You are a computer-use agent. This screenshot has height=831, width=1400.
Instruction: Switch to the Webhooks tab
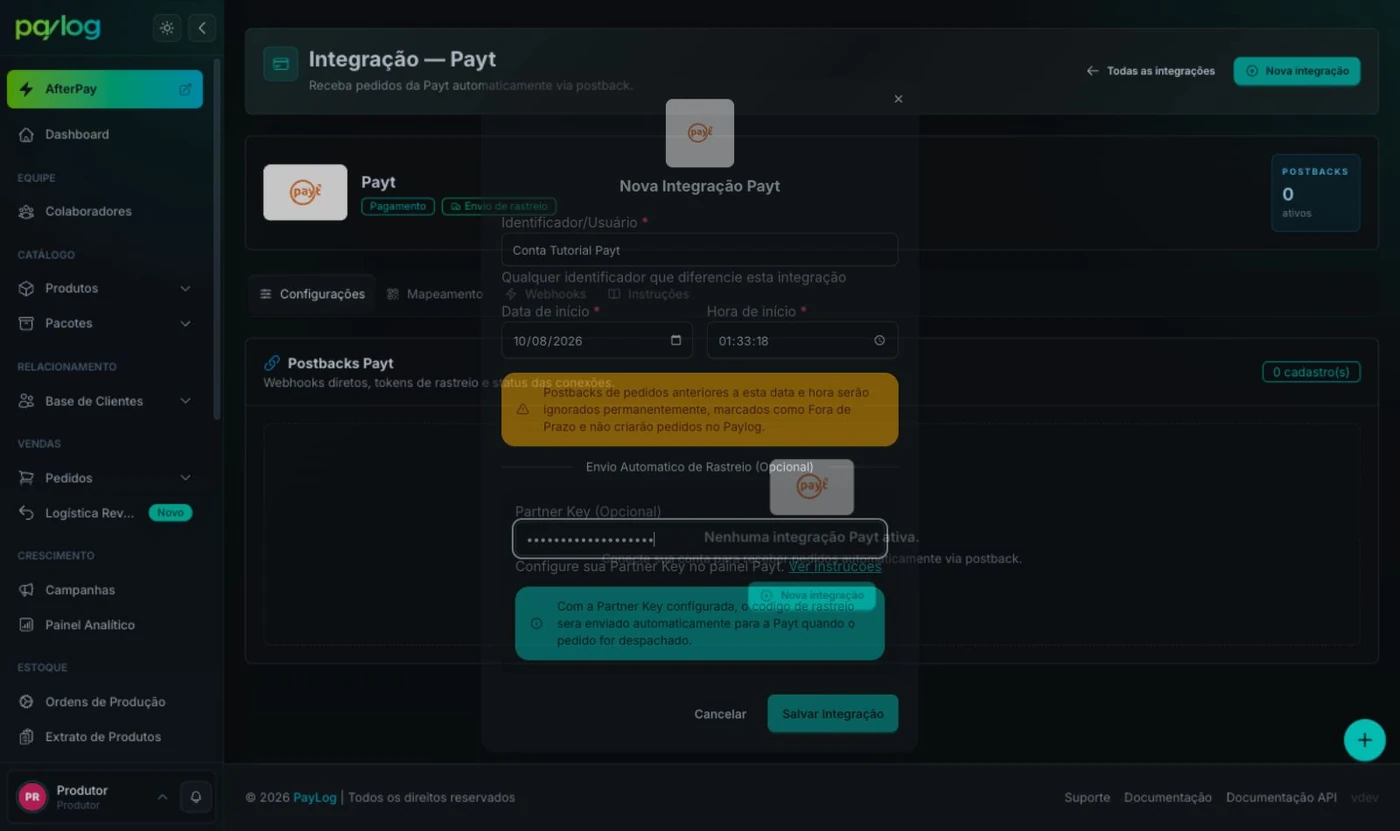[546, 294]
